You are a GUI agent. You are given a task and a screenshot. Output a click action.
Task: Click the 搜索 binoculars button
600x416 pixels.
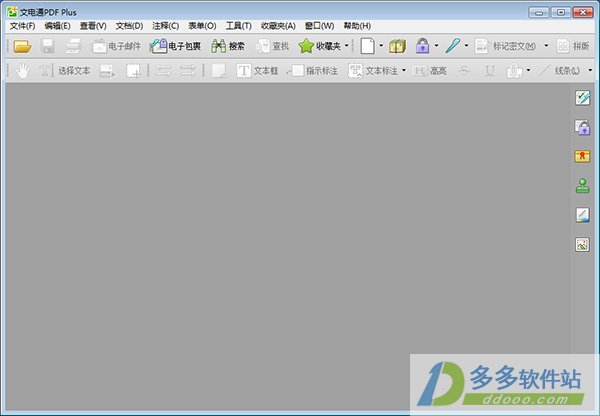point(228,46)
